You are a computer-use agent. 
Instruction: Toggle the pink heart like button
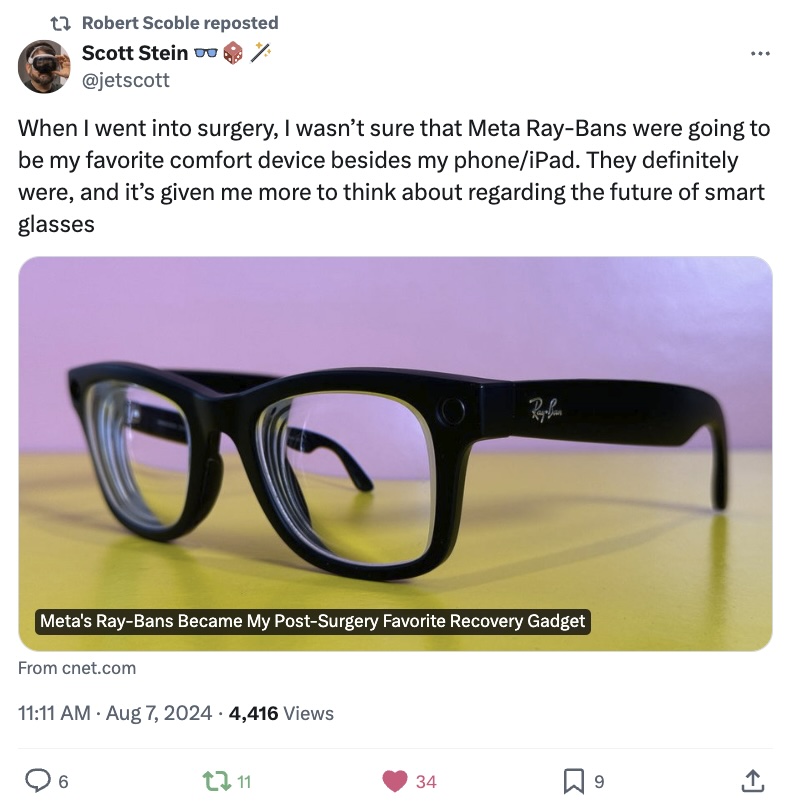[x=395, y=781]
